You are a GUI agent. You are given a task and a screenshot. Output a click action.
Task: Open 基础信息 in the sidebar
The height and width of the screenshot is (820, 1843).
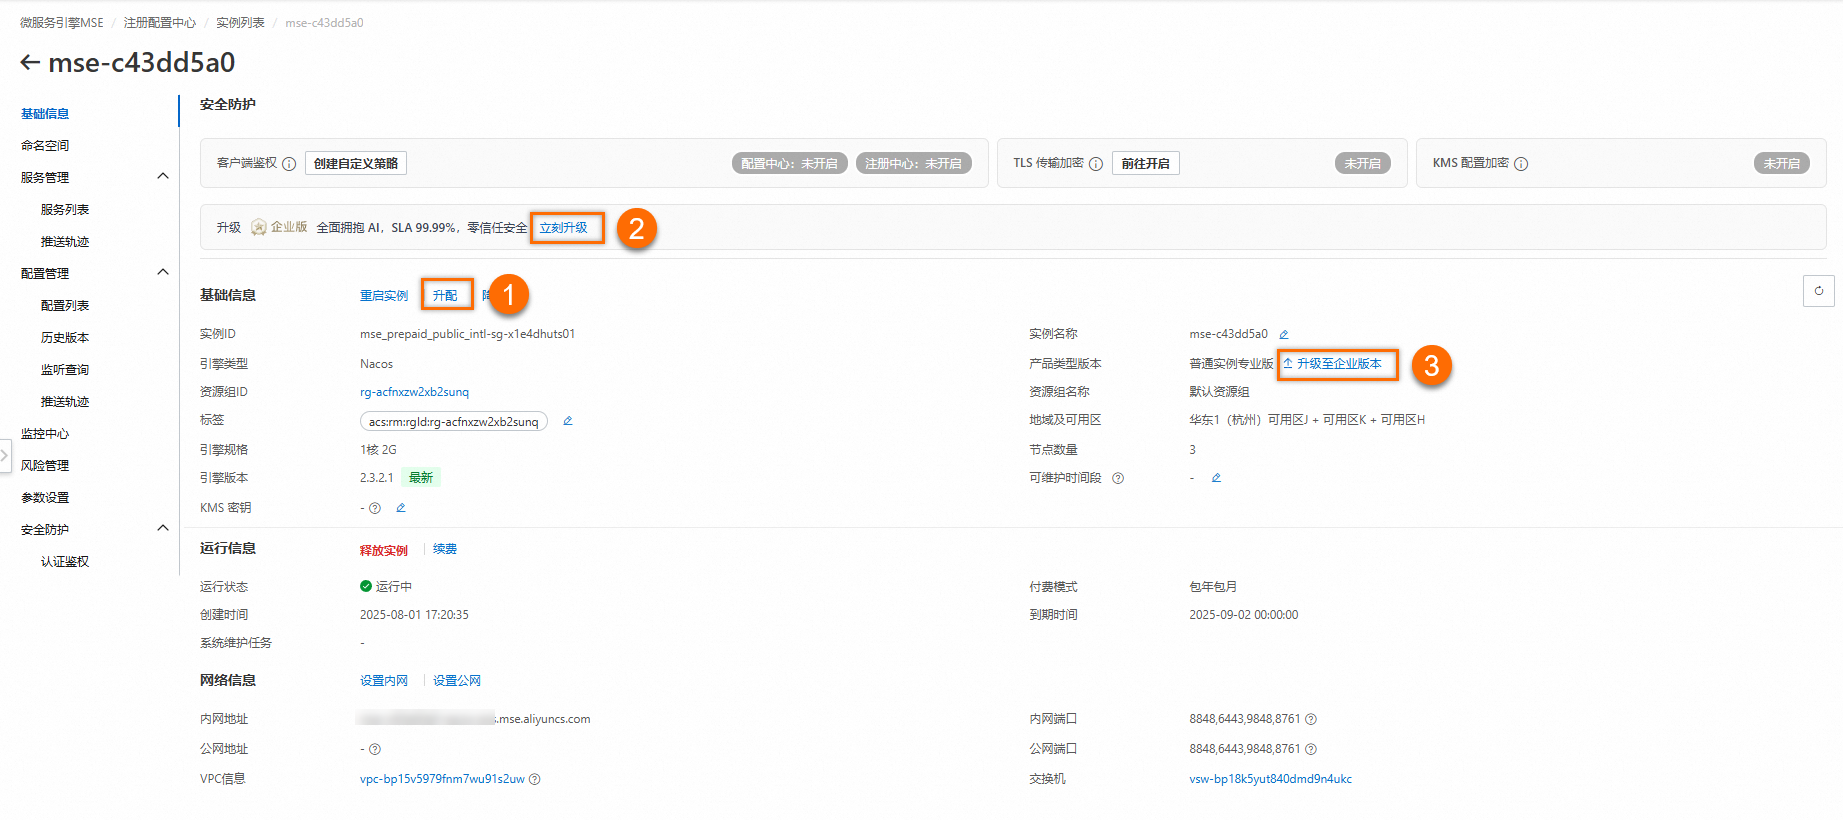pos(45,114)
